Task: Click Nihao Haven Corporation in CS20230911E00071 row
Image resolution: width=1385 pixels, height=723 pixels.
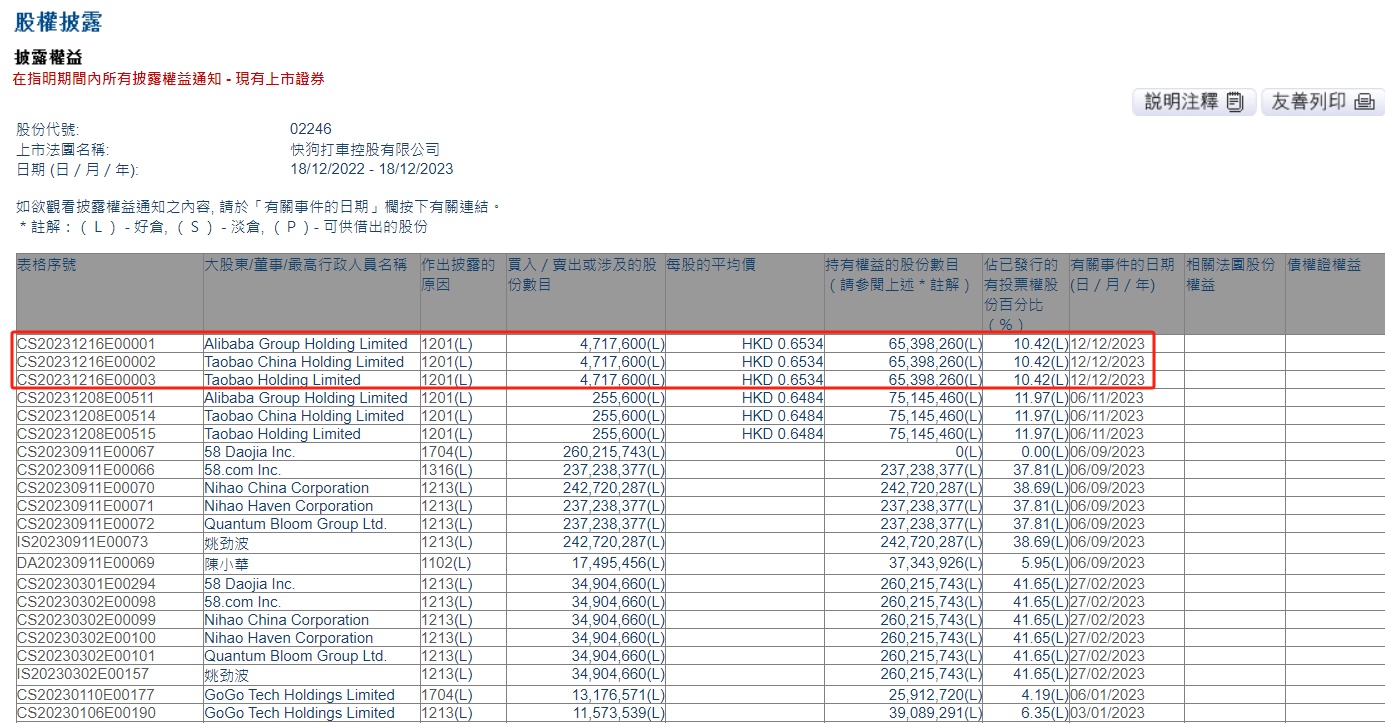Action: (x=289, y=506)
